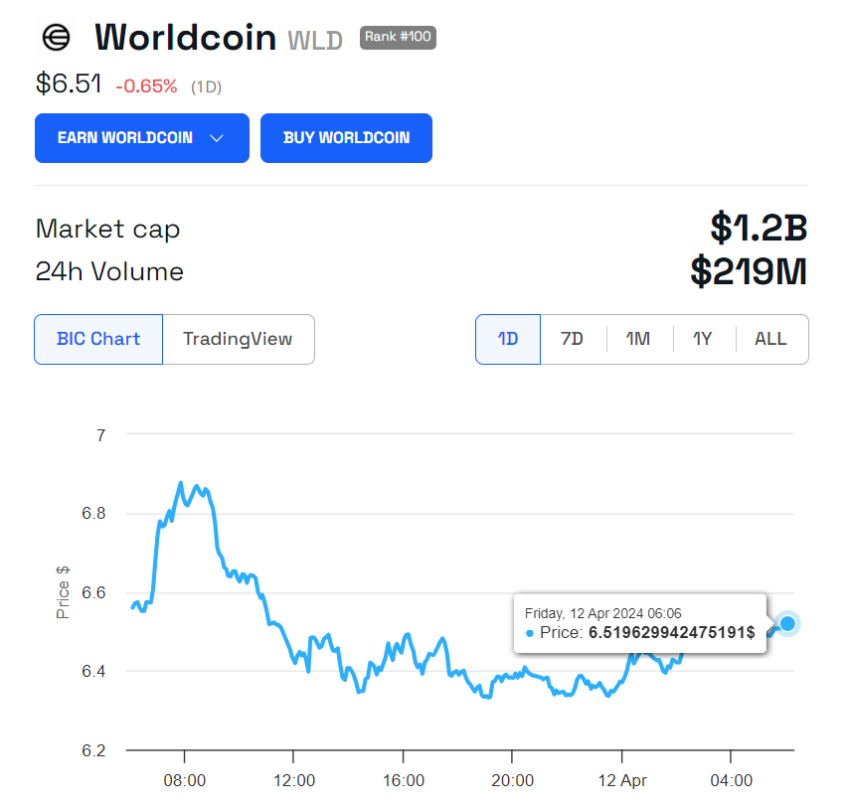Select the ALL timeframe option
Image resolution: width=850 pixels, height=809 pixels.
(x=770, y=339)
